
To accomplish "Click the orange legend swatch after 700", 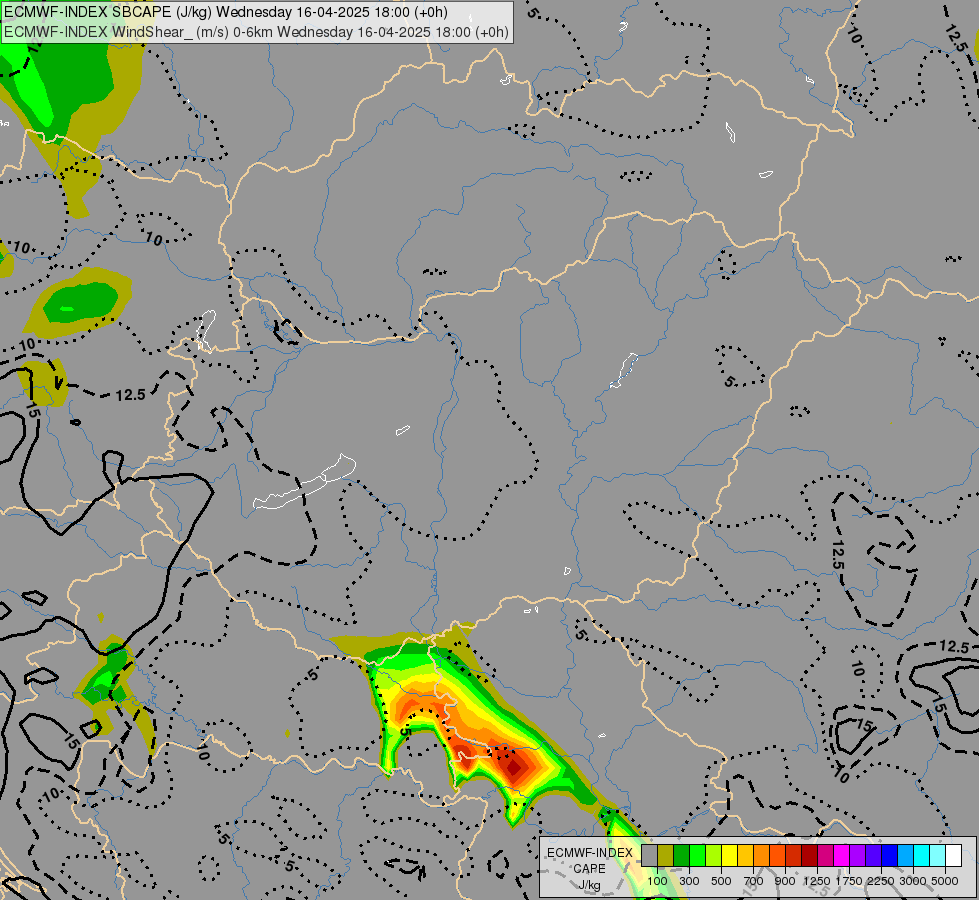I will (x=762, y=856).
